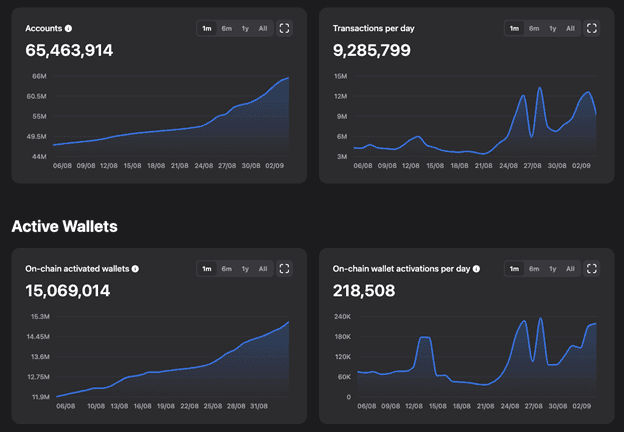Show All time range for Accounts
This screenshot has width=624, height=432.
pyautogui.click(x=262, y=29)
